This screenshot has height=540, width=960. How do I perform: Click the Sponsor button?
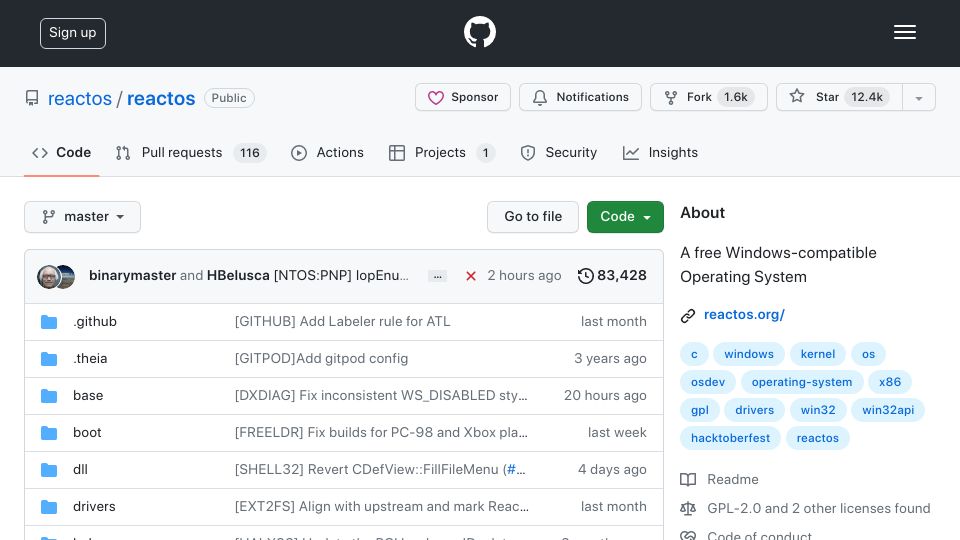coord(463,97)
